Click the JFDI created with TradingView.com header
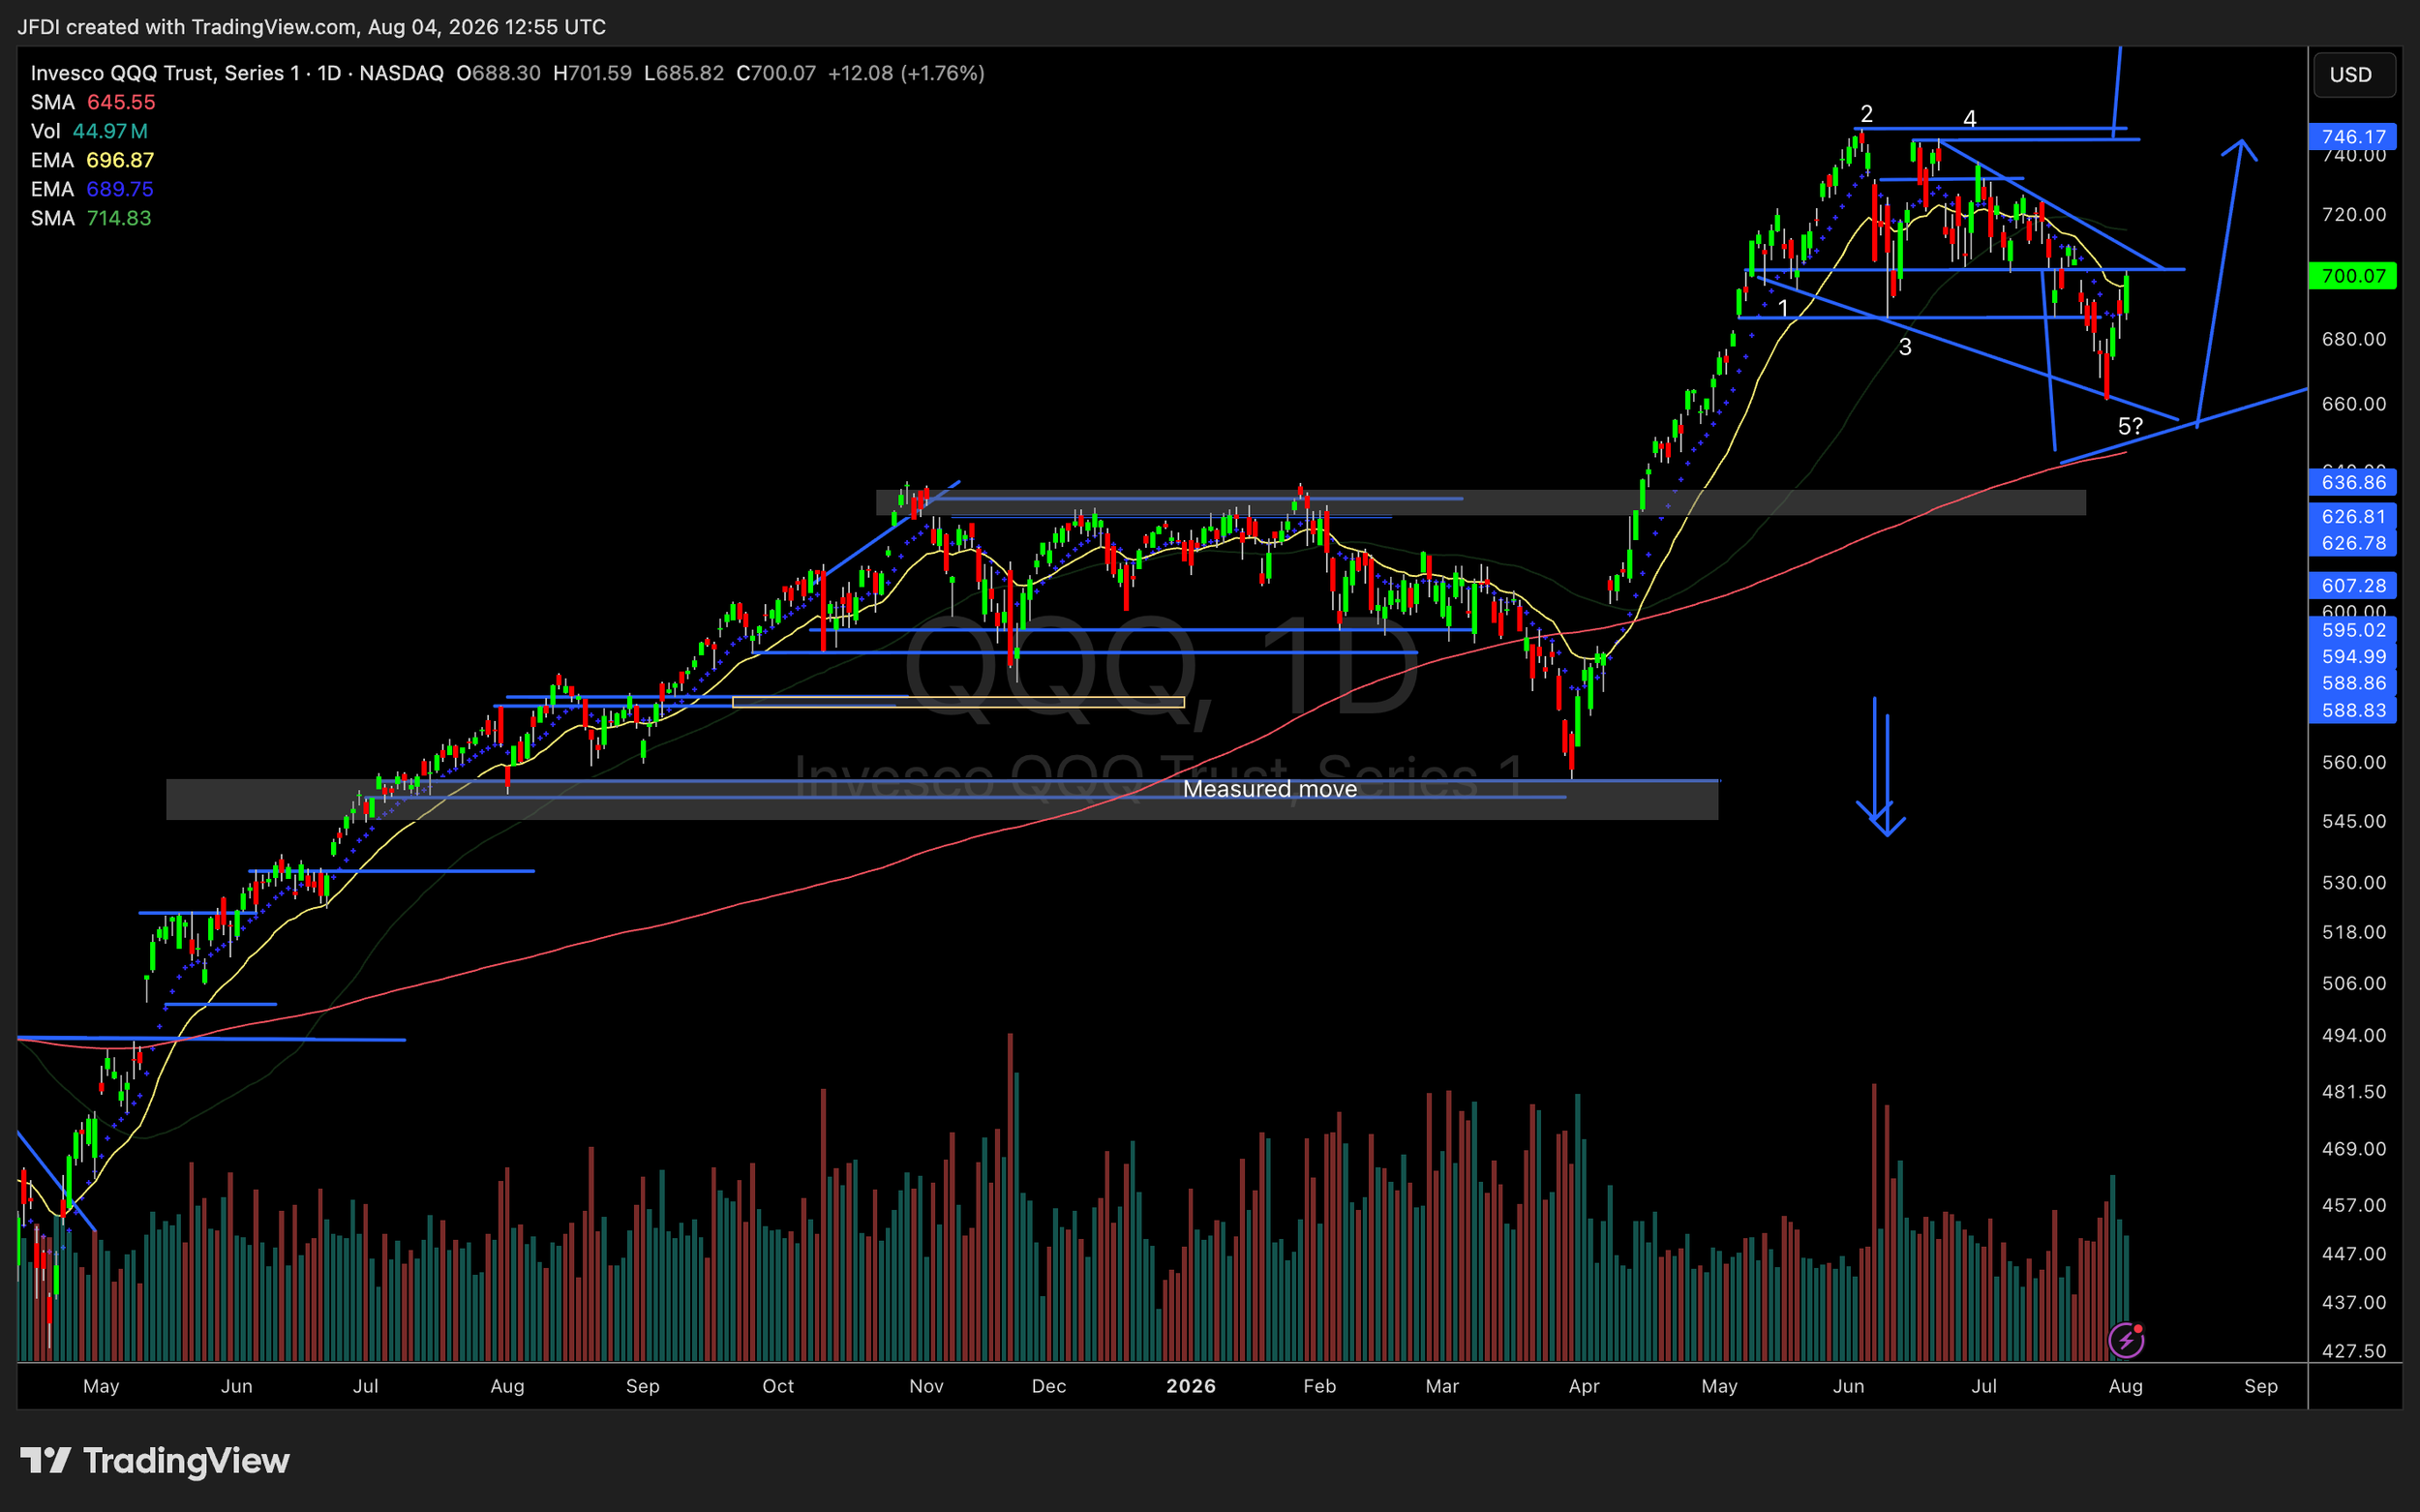Image resolution: width=2420 pixels, height=1512 pixels. point(312,27)
